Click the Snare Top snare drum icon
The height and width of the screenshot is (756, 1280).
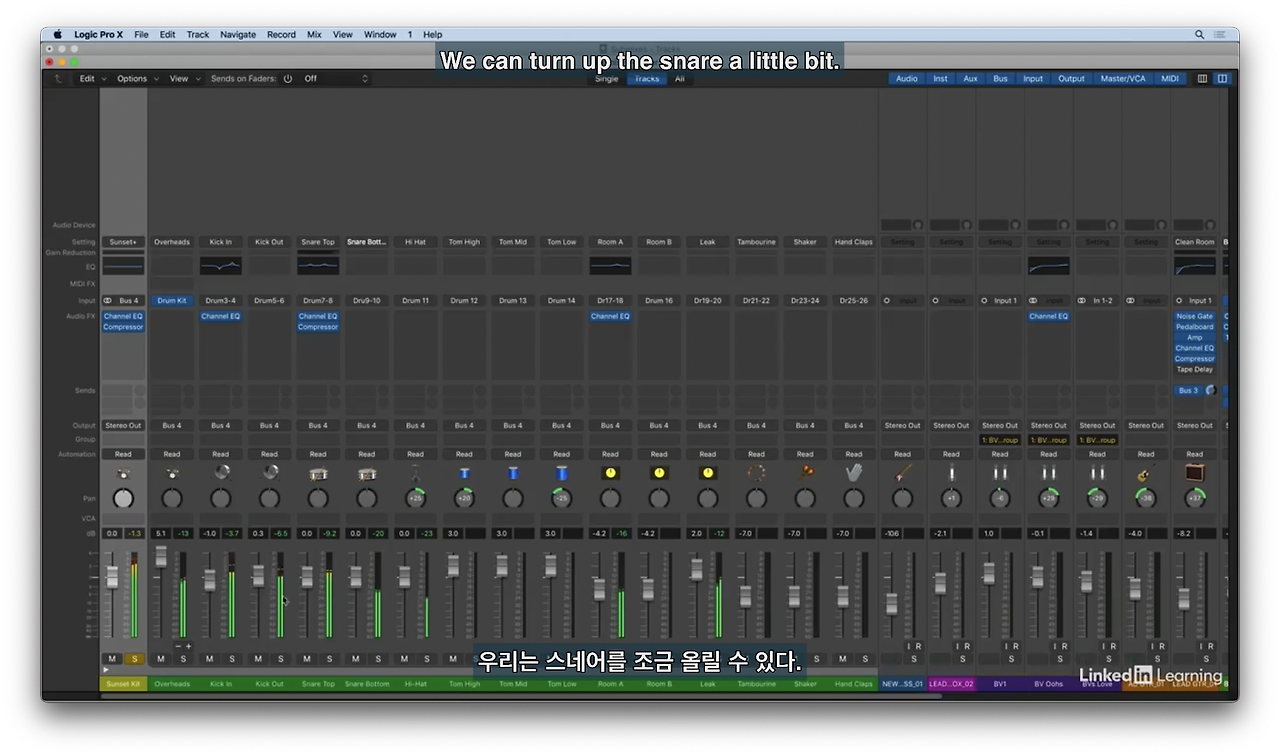(x=318, y=473)
